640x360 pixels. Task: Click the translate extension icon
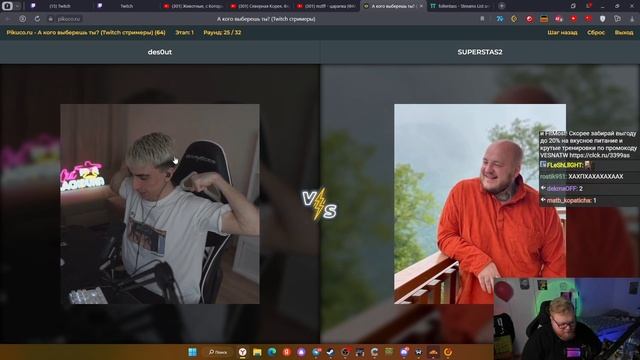tap(500, 19)
